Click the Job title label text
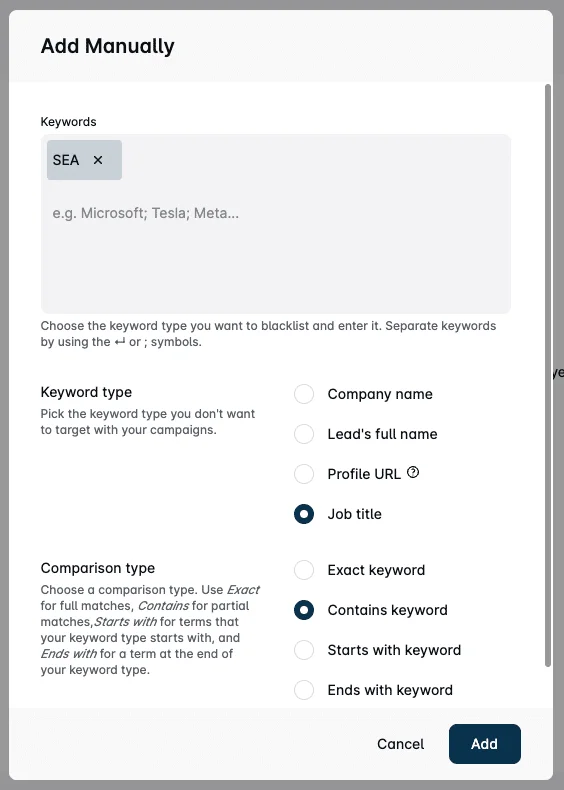Image resolution: width=564 pixels, height=790 pixels. [354, 514]
